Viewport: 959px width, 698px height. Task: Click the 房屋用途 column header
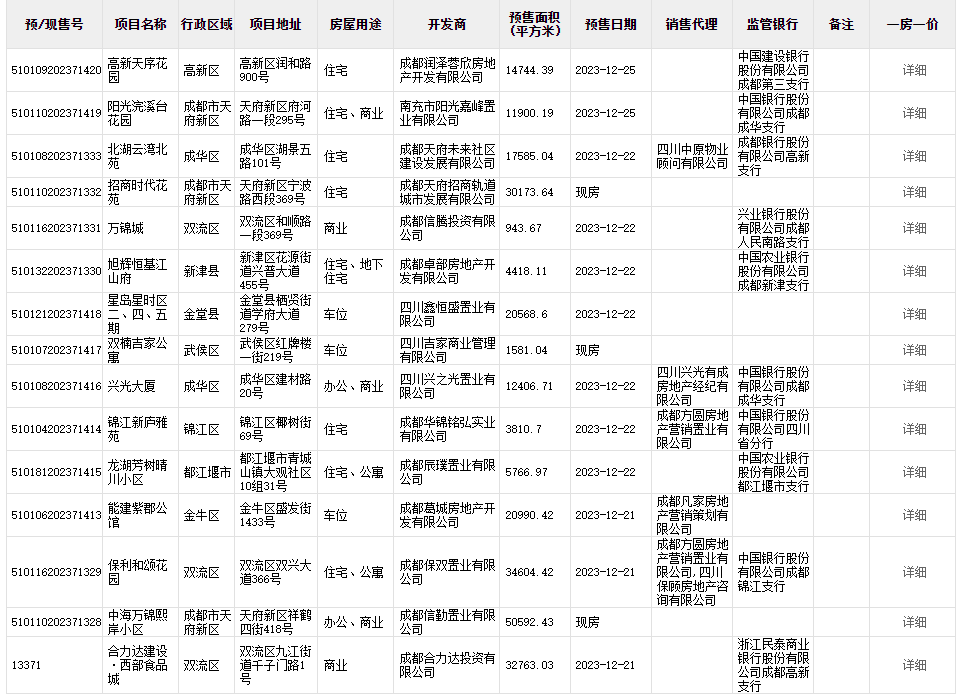(355, 24)
